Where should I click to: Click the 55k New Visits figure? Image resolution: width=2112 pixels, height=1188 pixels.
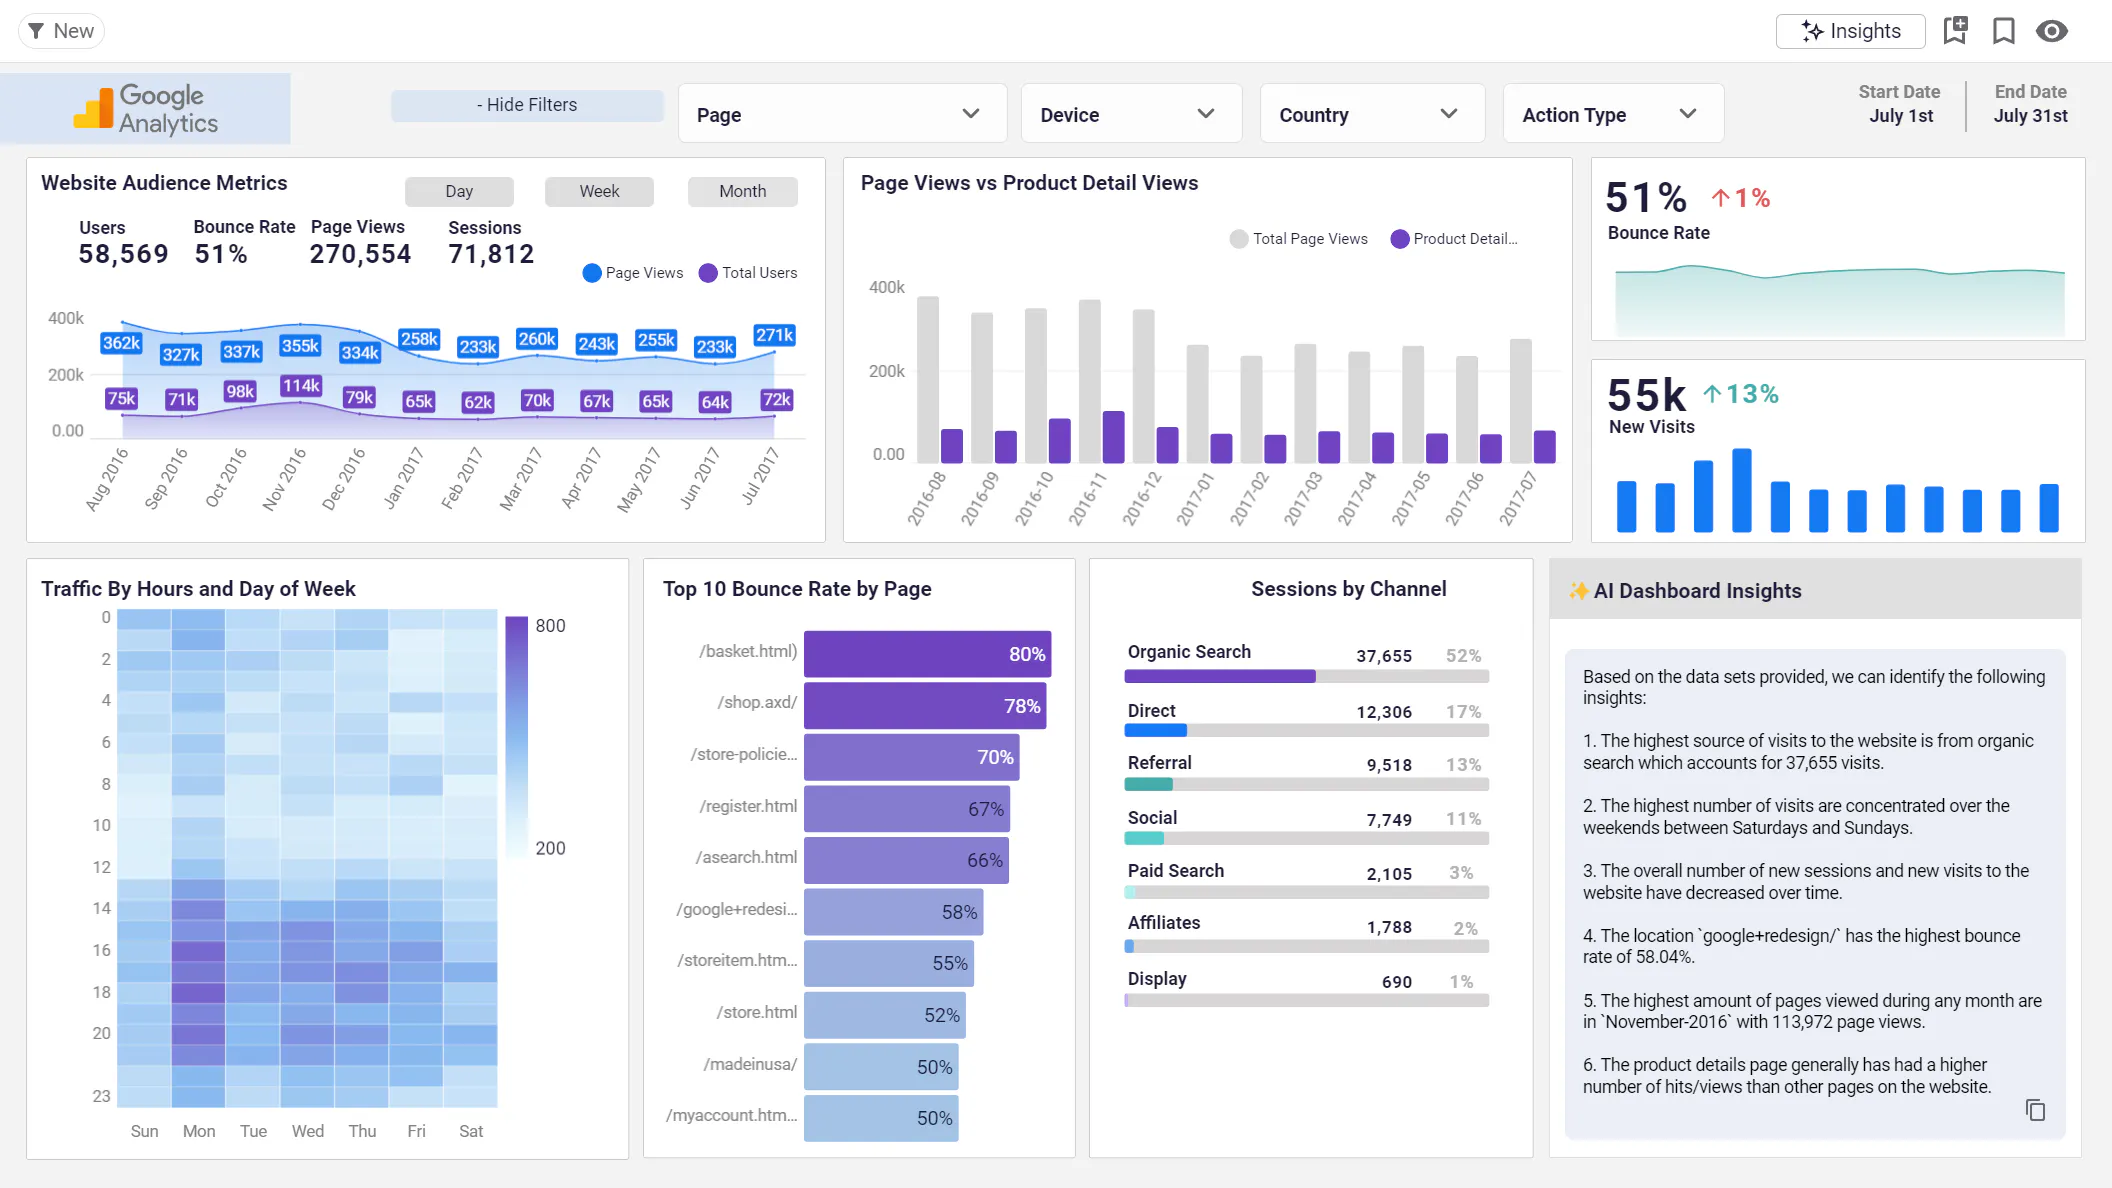pyautogui.click(x=1646, y=396)
